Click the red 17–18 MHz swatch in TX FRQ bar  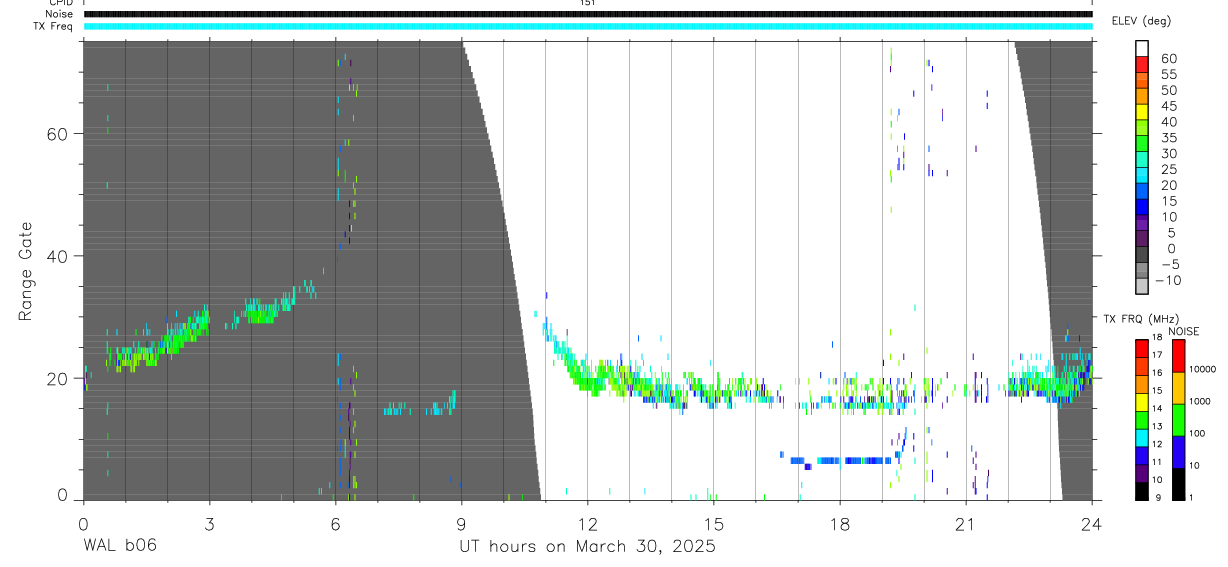point(1142,347)
